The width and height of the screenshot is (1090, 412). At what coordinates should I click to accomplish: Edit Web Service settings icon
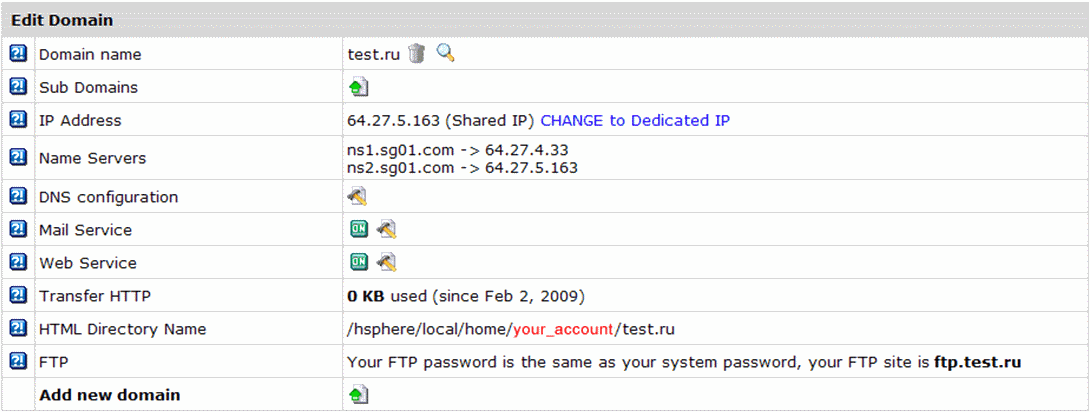[x=387, y=263]
